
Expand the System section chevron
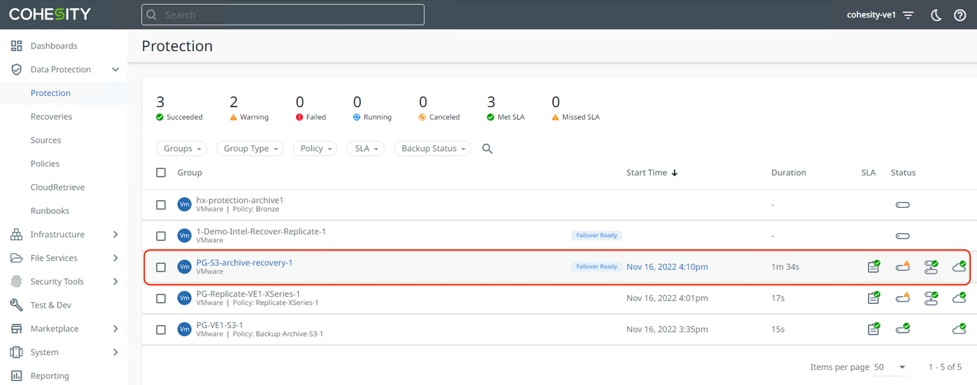coord(115,352)
